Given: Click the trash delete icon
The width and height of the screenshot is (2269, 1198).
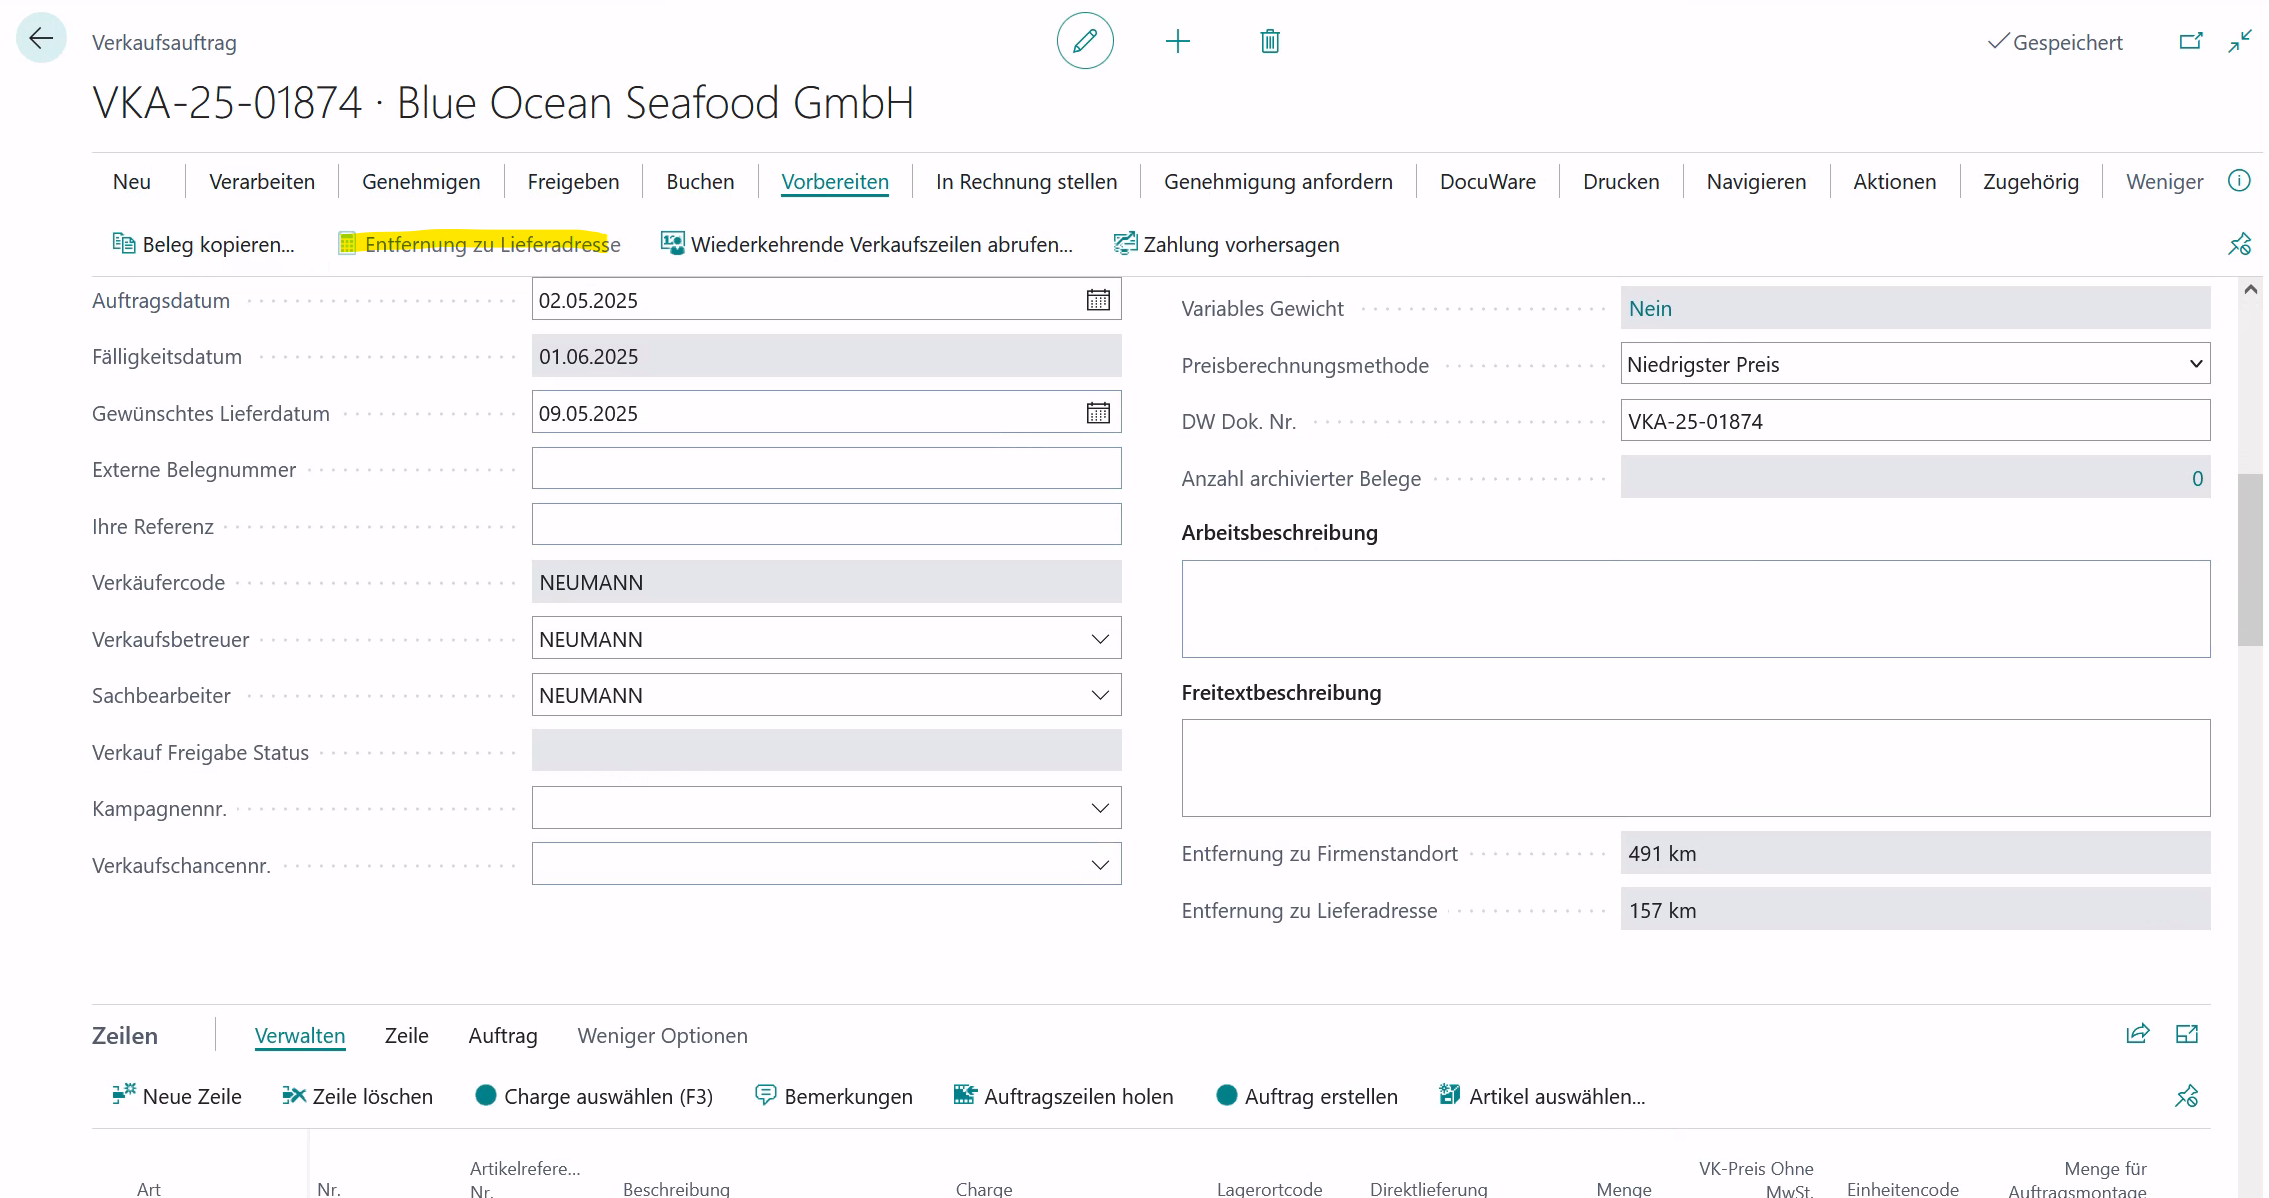Looking at the screenshot, I should [1270, 41].
